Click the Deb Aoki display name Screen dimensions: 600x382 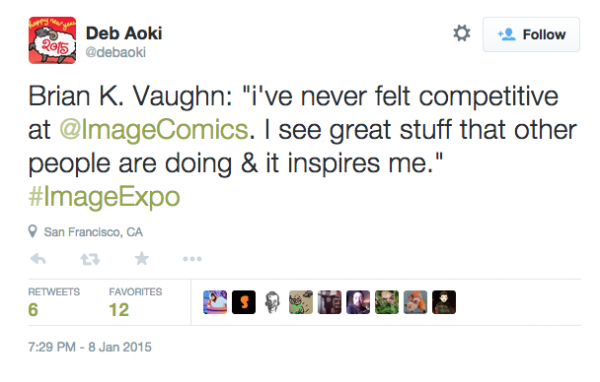pyautogui.click(x=124, y=33)
